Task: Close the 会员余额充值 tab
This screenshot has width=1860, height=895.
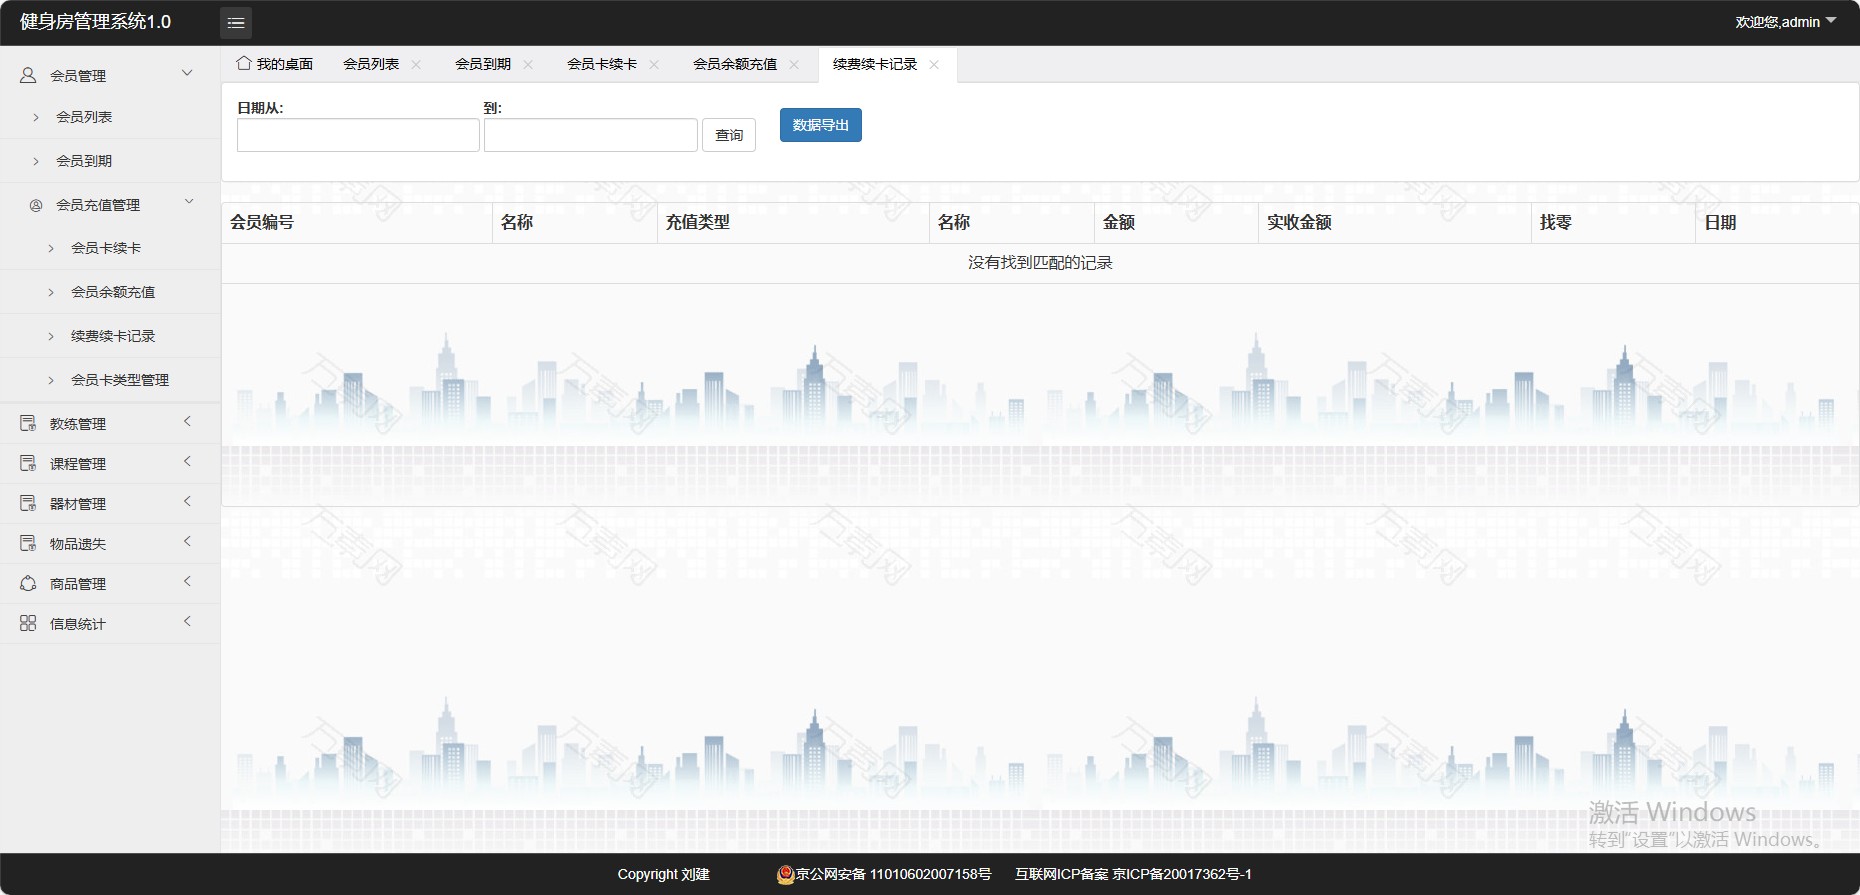Action: 794,64
